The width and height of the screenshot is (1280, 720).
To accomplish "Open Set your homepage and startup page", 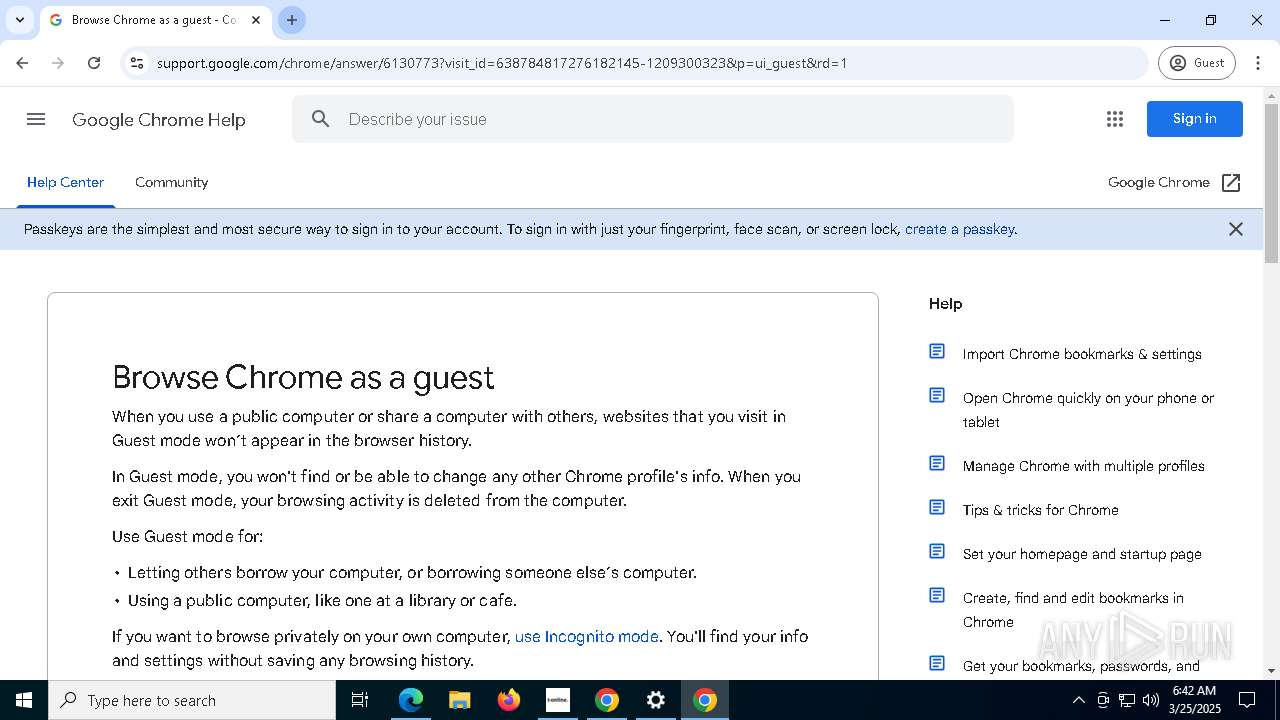I will coord(1082,554).
